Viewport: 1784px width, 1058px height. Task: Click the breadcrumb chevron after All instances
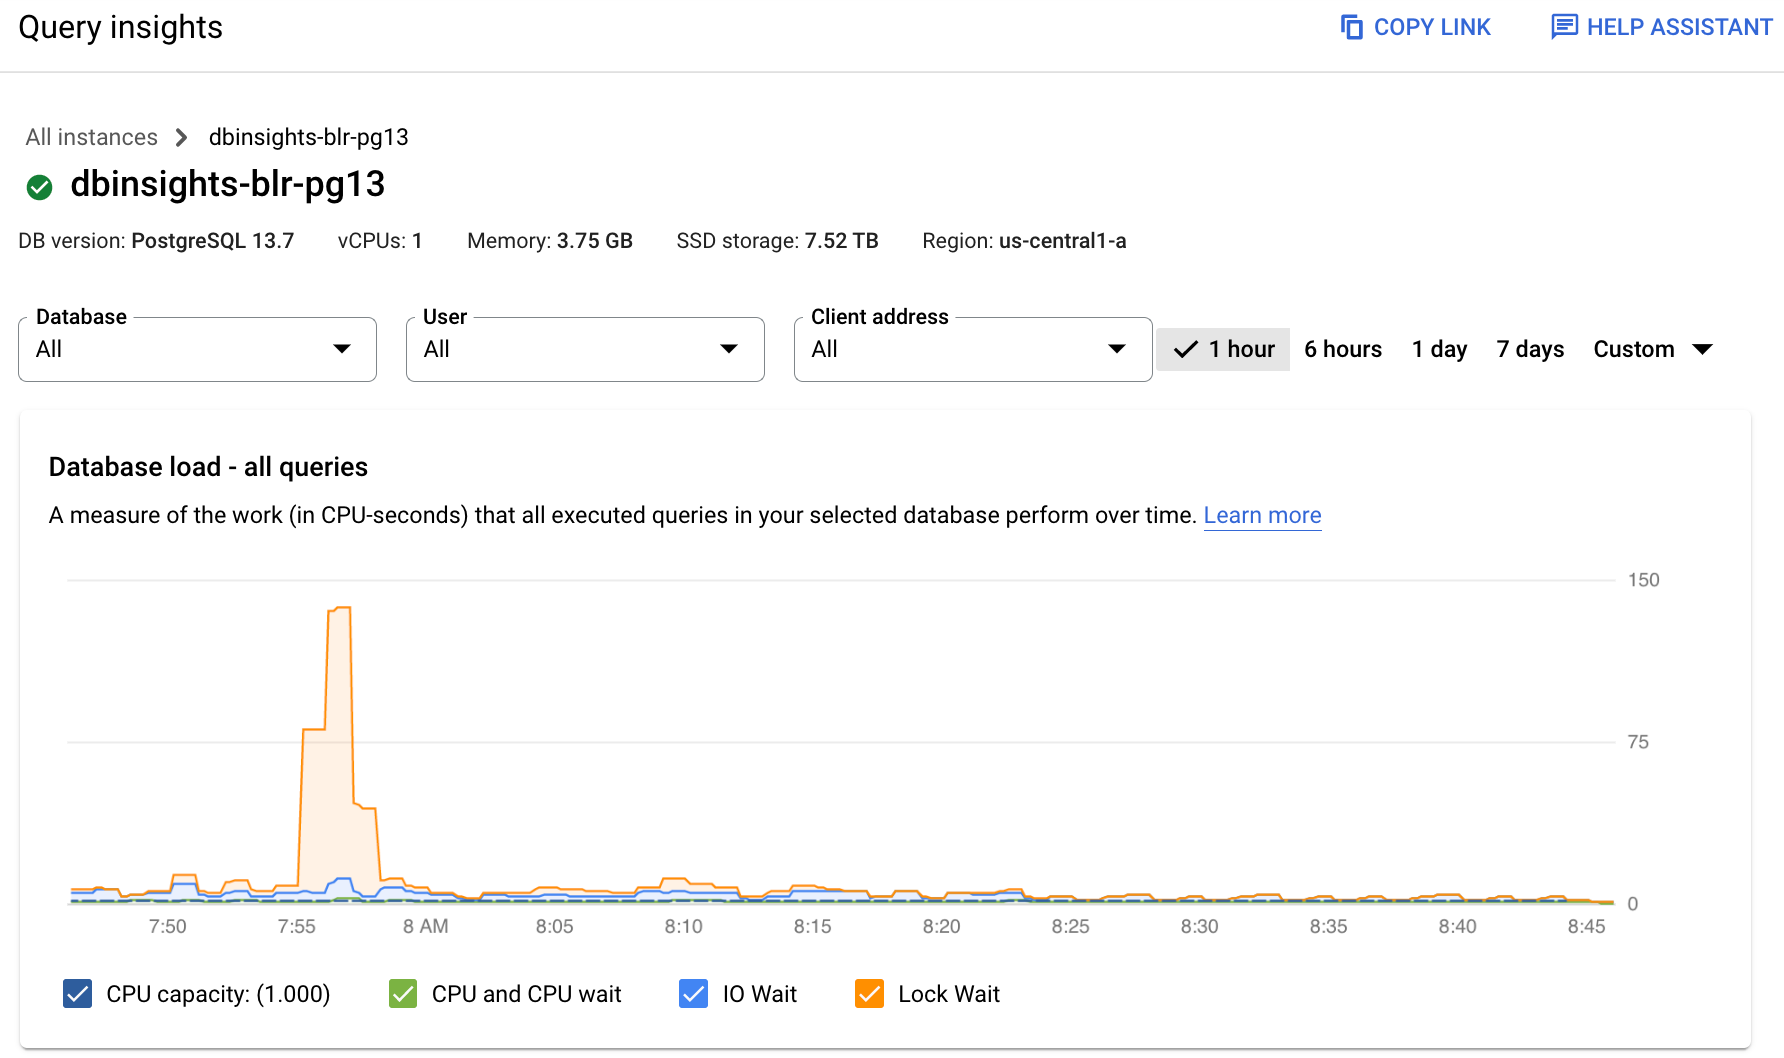[x=181, y=137]
